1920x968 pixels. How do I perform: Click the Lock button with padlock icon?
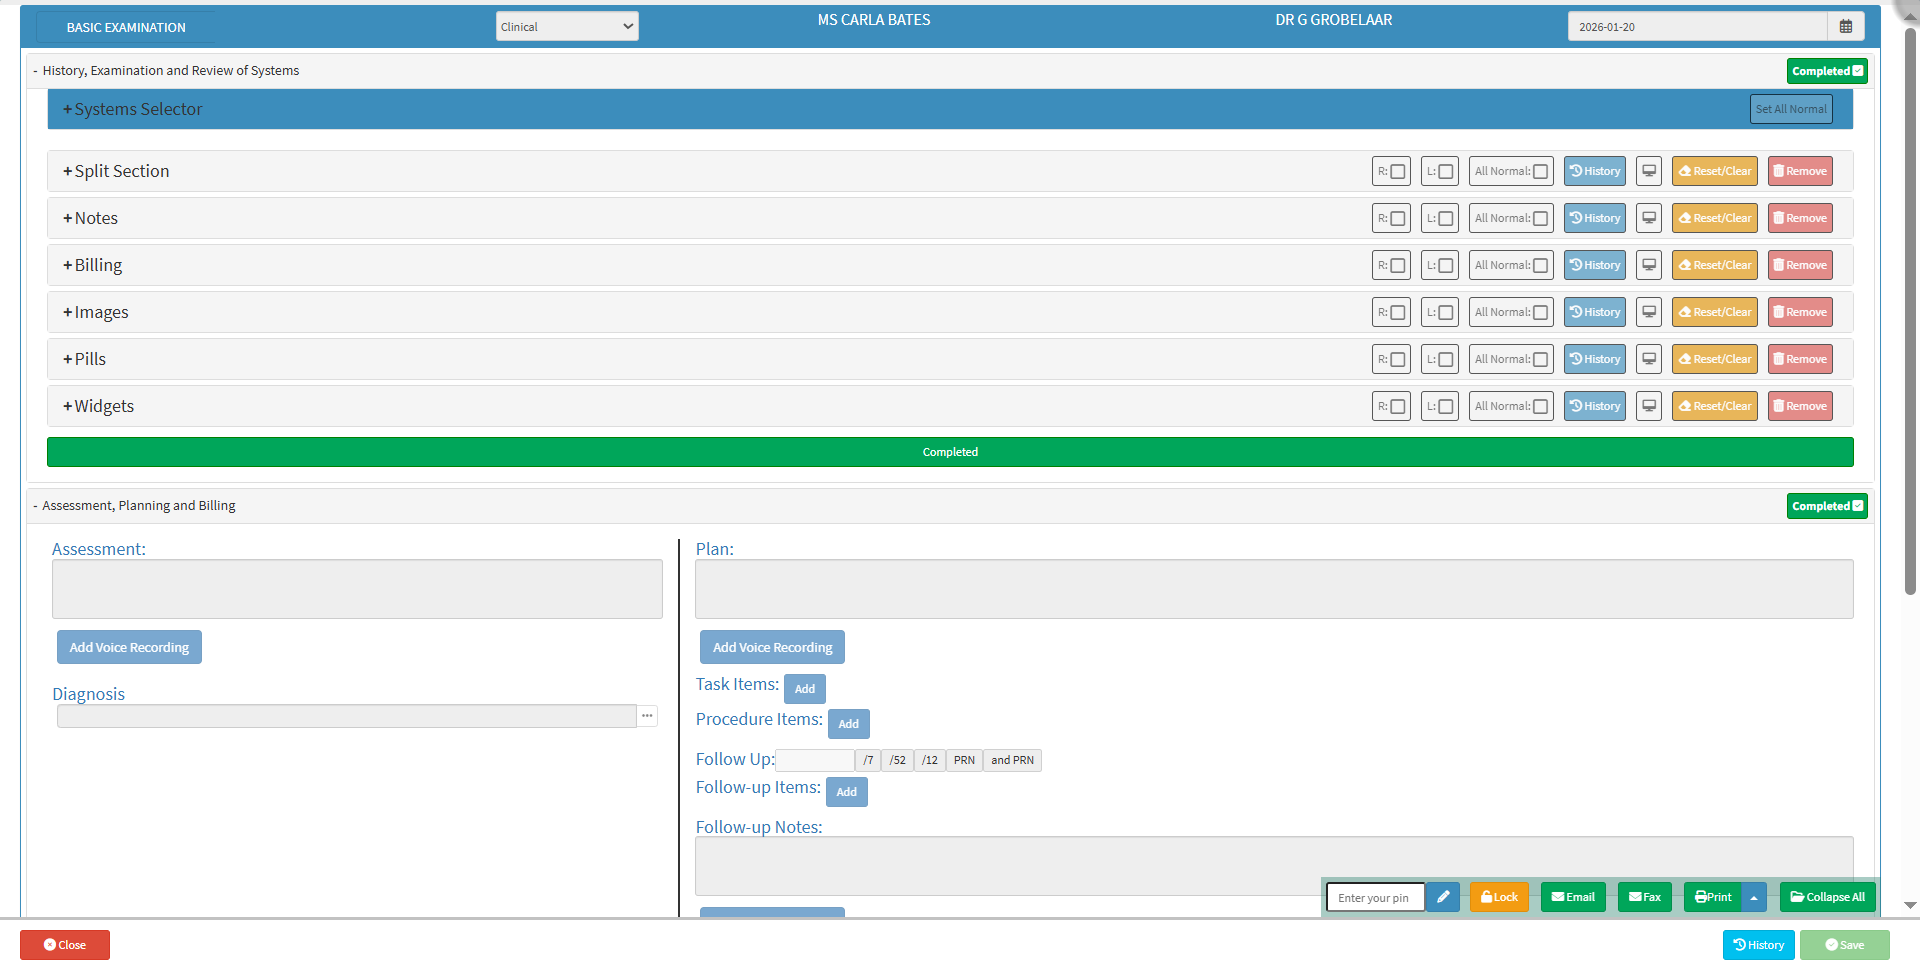click(x=1499, y=897)
